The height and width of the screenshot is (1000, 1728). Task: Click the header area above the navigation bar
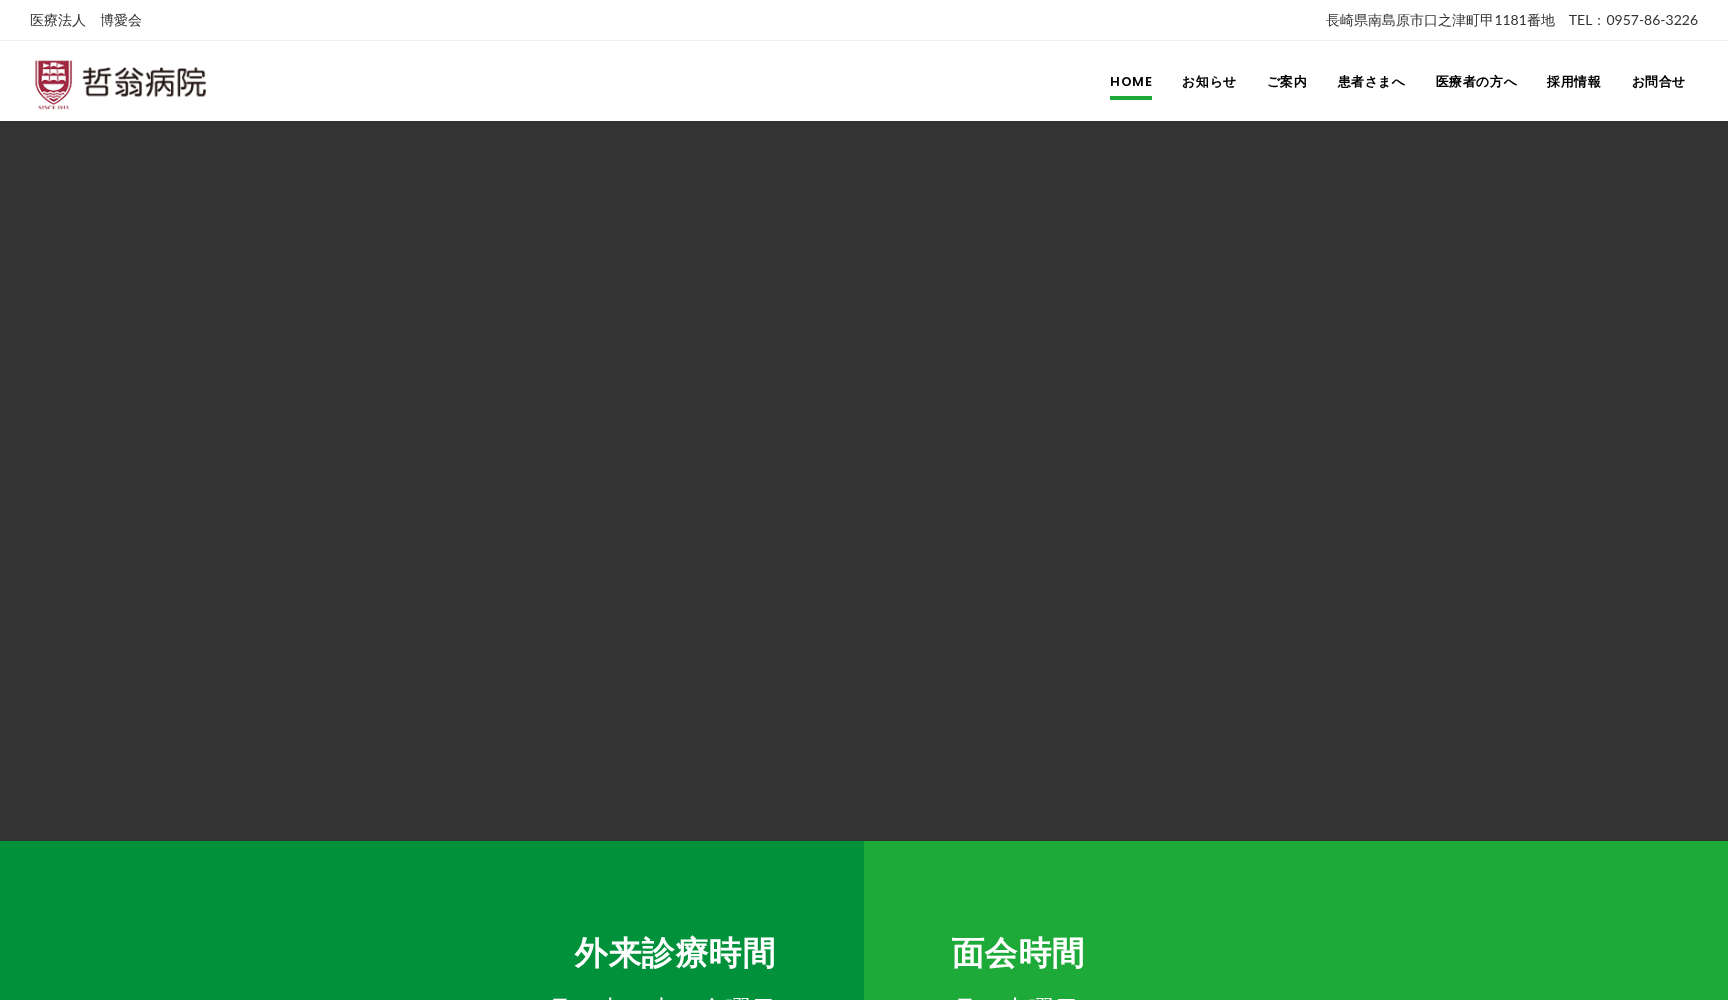pyautogui.click(x=864, y=19)
